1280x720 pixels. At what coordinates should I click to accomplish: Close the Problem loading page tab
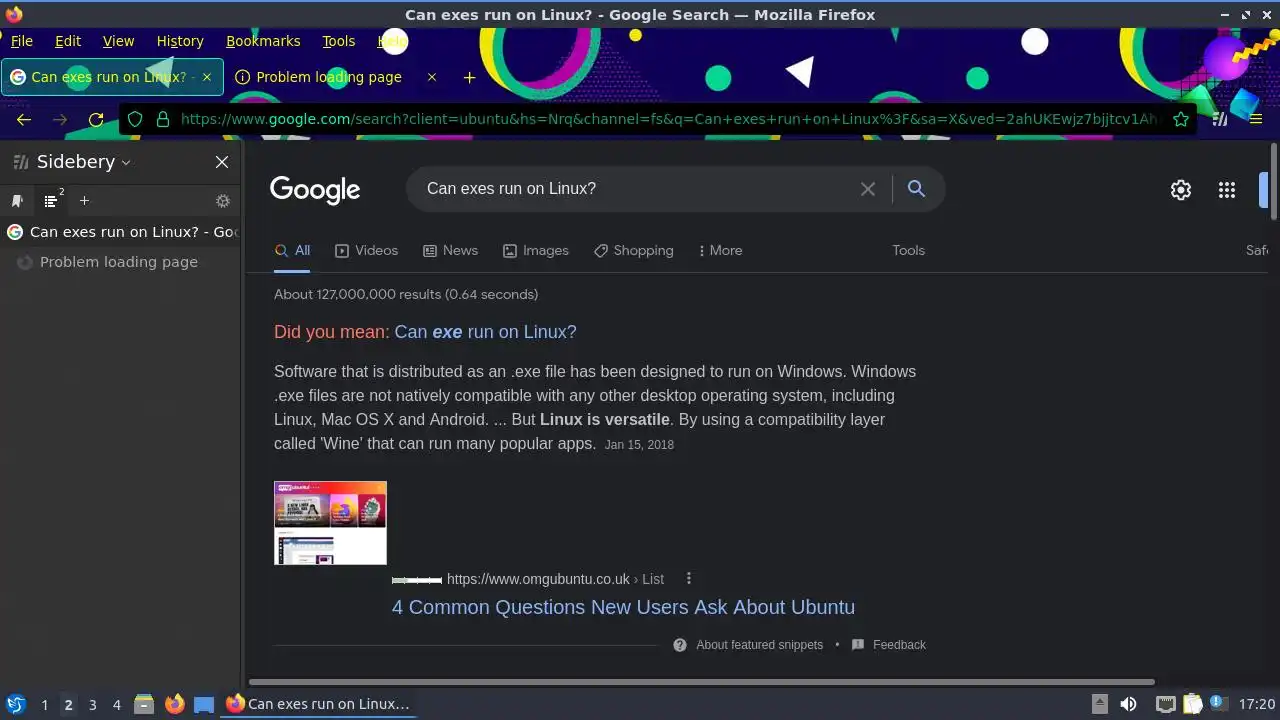point(432,77)
